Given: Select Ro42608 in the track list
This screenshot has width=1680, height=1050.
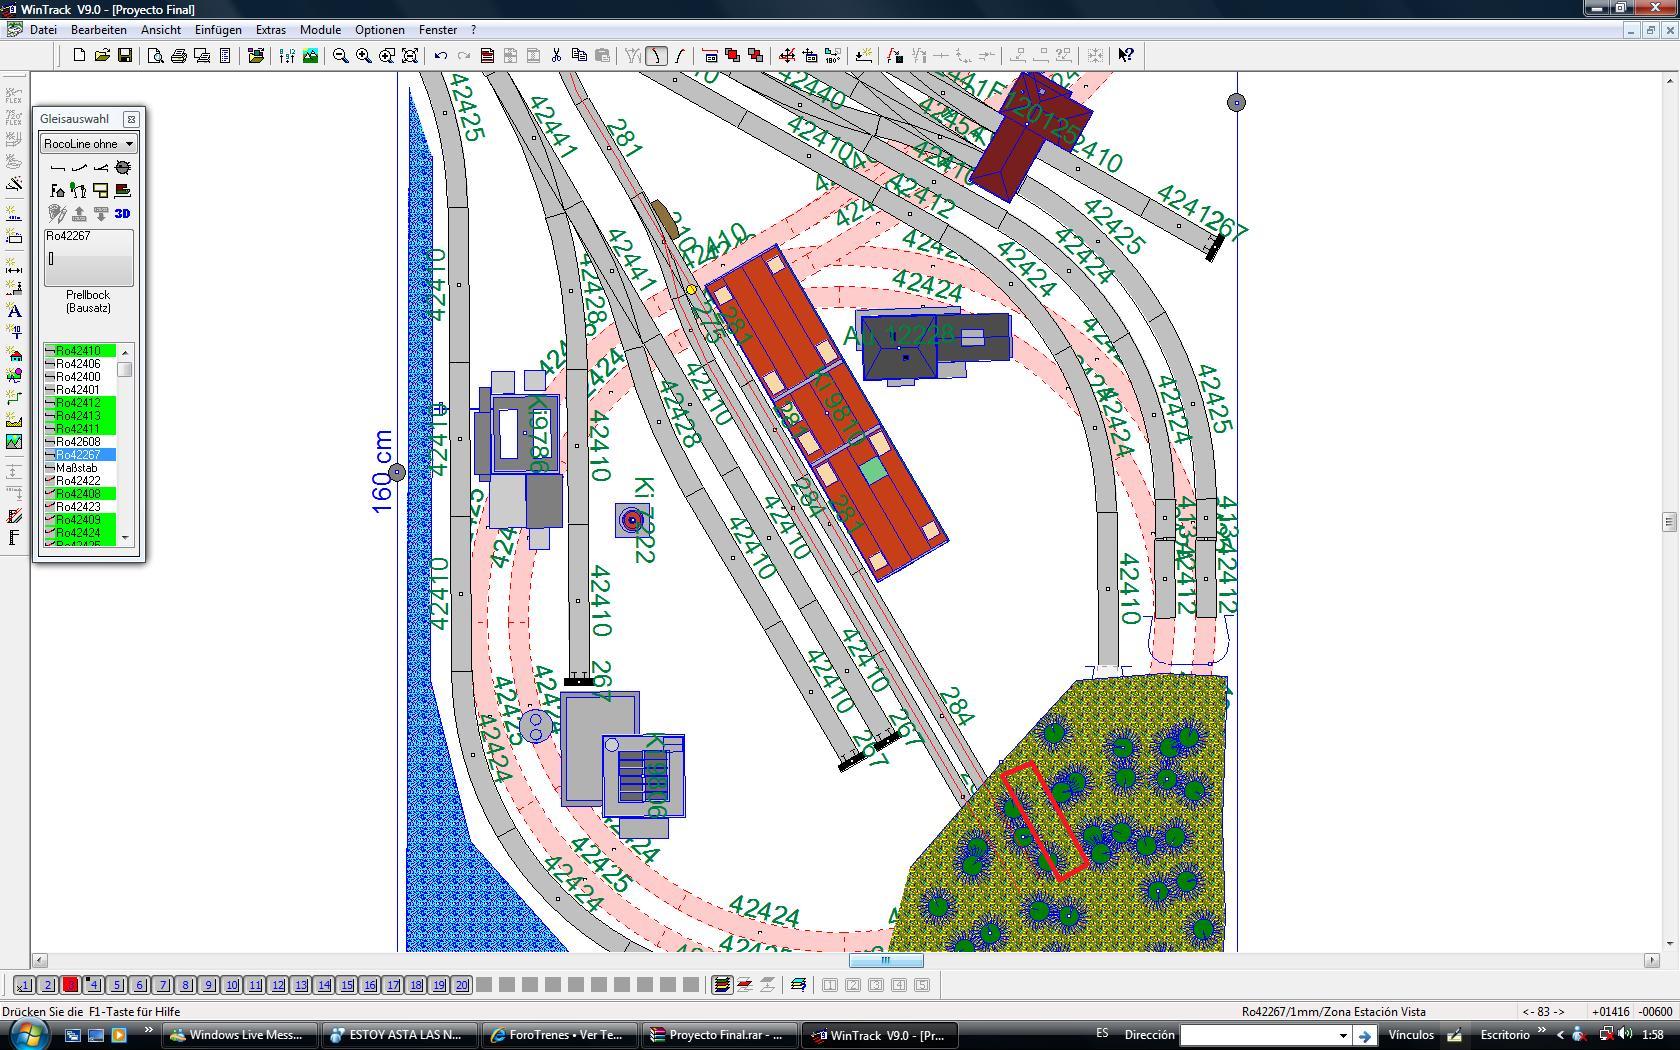Looking at the screenshot, I should click(79, 441).
